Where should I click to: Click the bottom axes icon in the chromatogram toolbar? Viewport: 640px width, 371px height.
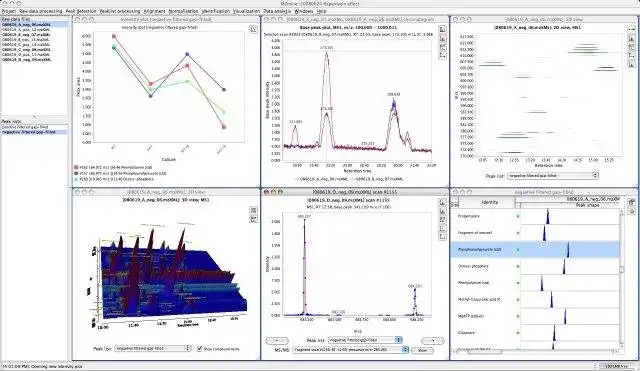tap(442, 56)
